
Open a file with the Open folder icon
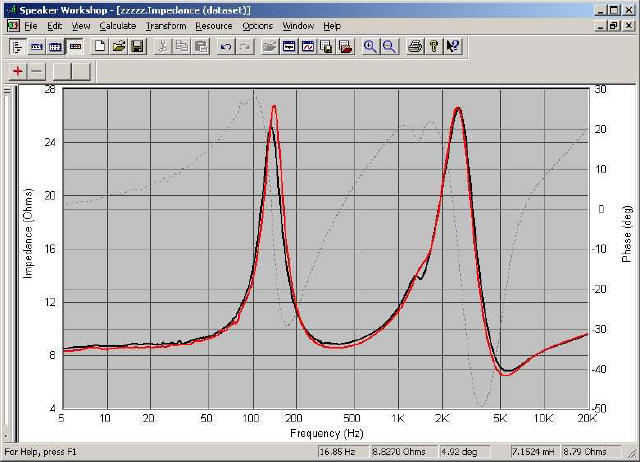[118, 46]
